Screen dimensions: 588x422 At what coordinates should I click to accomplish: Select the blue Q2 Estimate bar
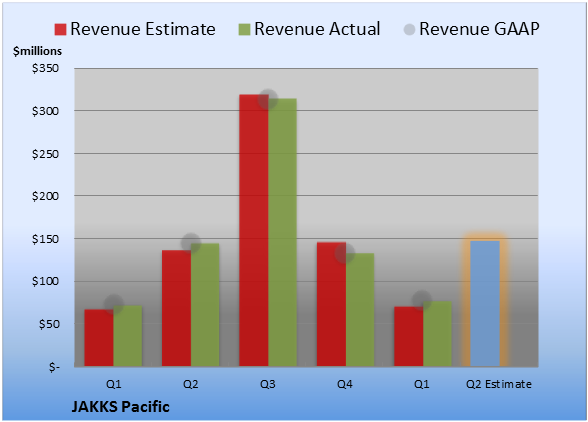coord(485,303)
